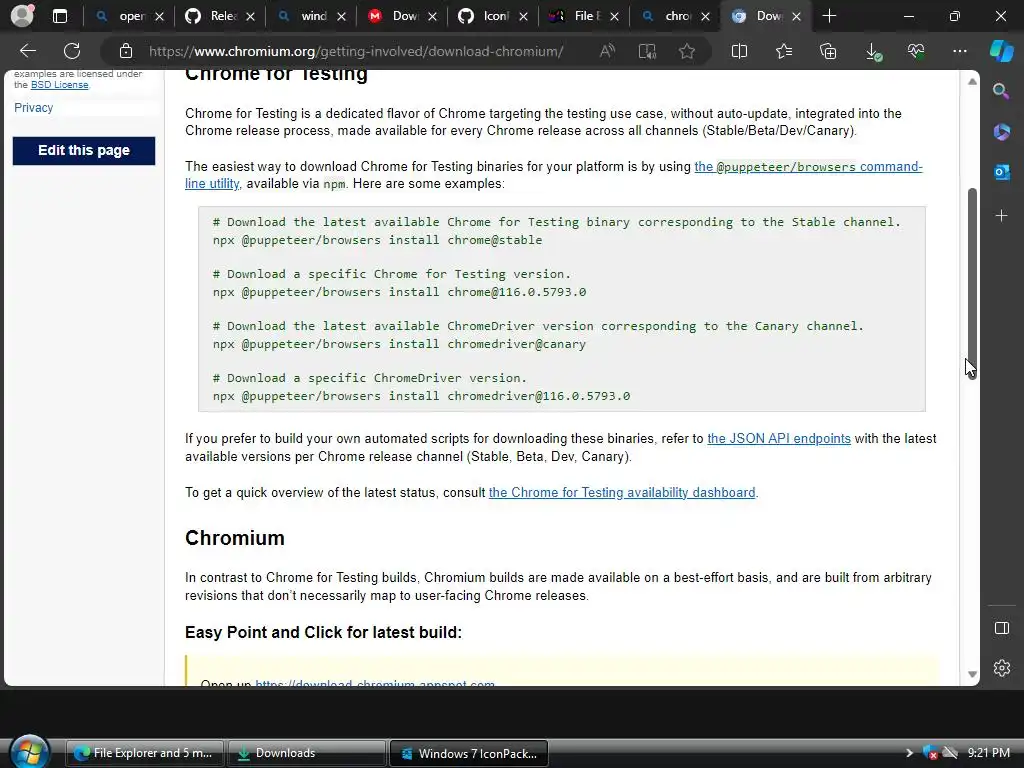1024x768 pixels.
Task: Click 'npx @puppeteer/browsers install chrome@stable' line
Action: tap(377, 240)
